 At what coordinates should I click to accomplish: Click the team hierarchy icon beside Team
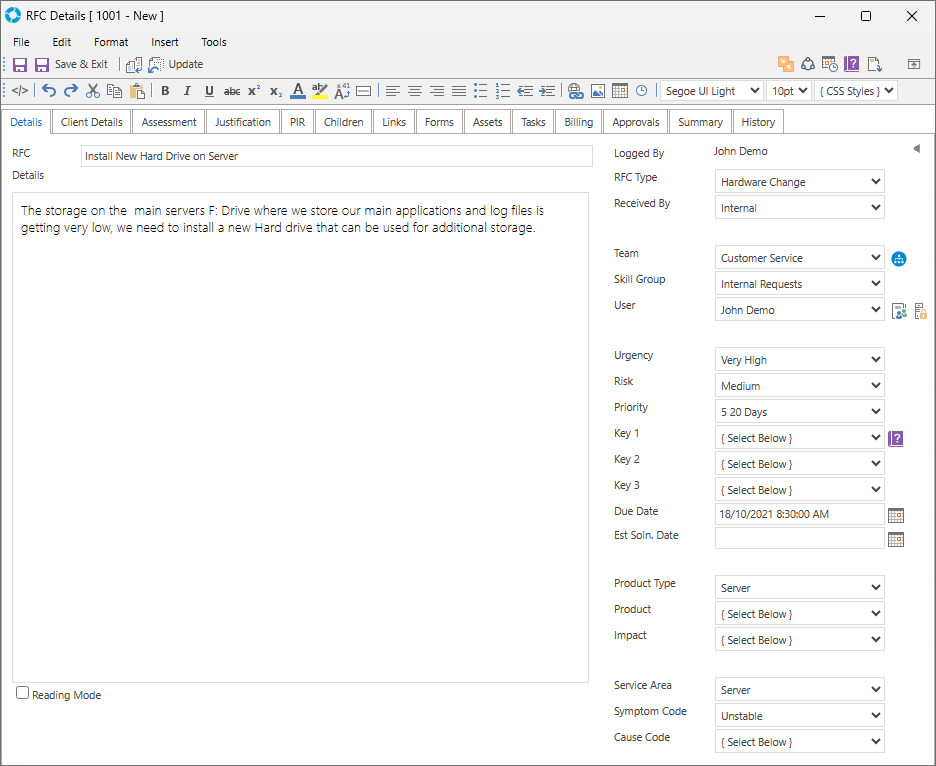[x=899, y=259]
